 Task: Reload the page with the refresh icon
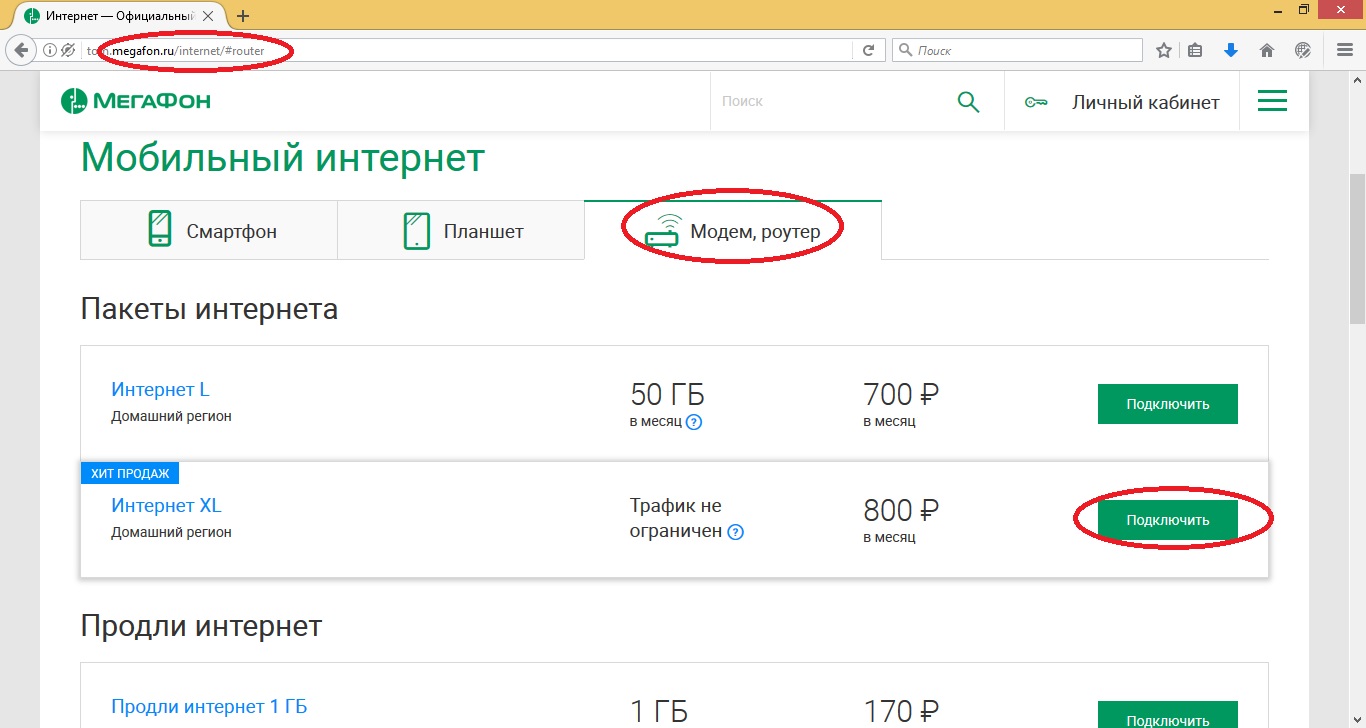tap(868, 49)
